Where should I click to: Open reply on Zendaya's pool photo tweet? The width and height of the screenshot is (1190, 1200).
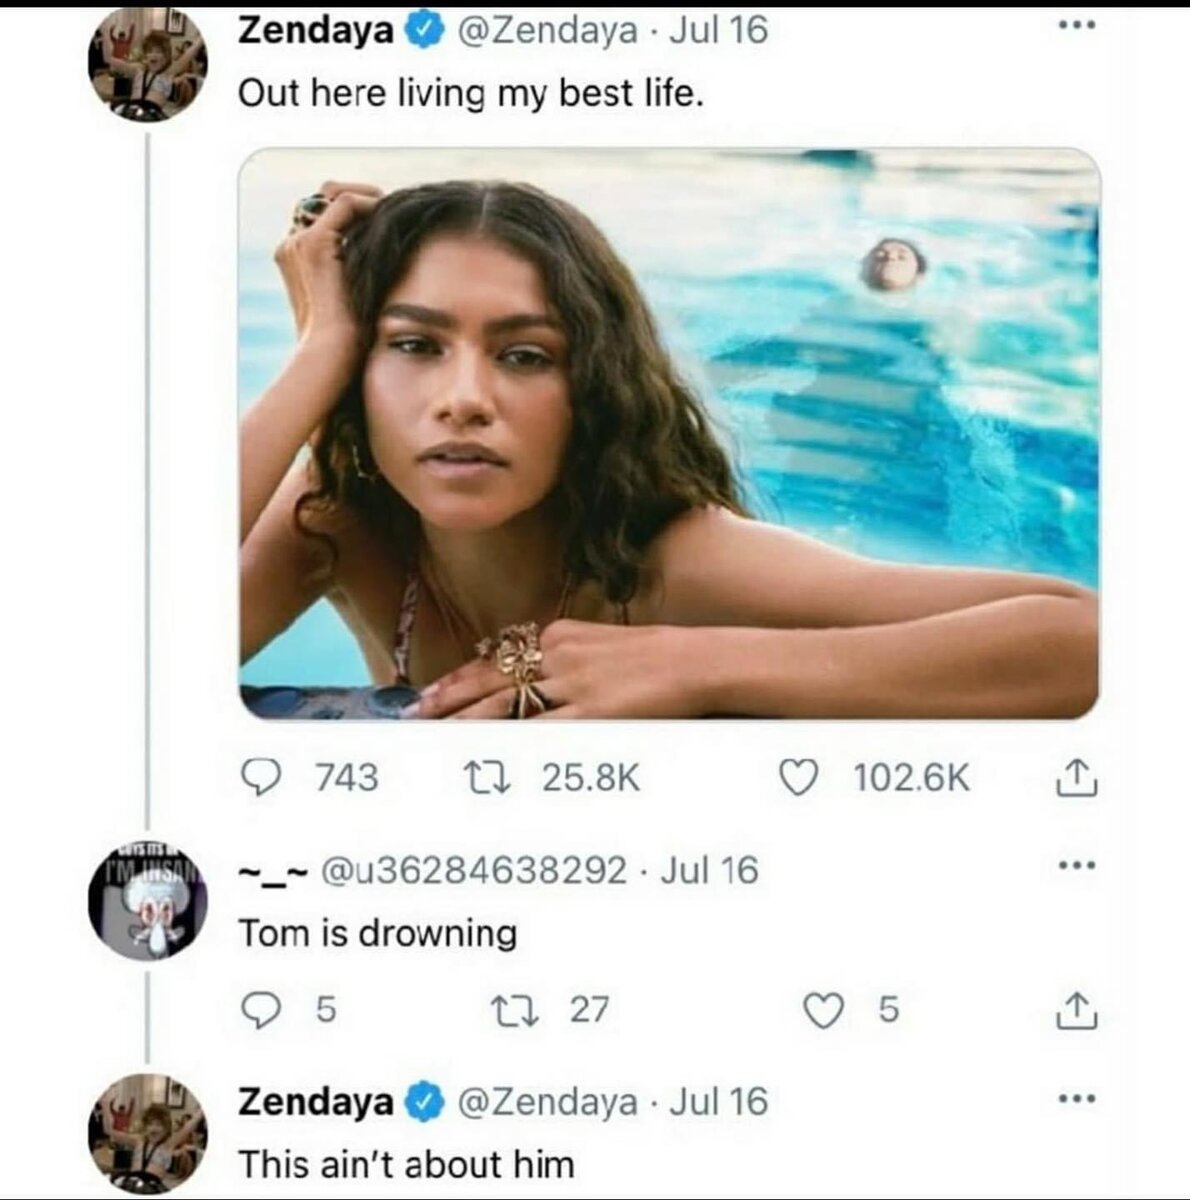(262, 777)
